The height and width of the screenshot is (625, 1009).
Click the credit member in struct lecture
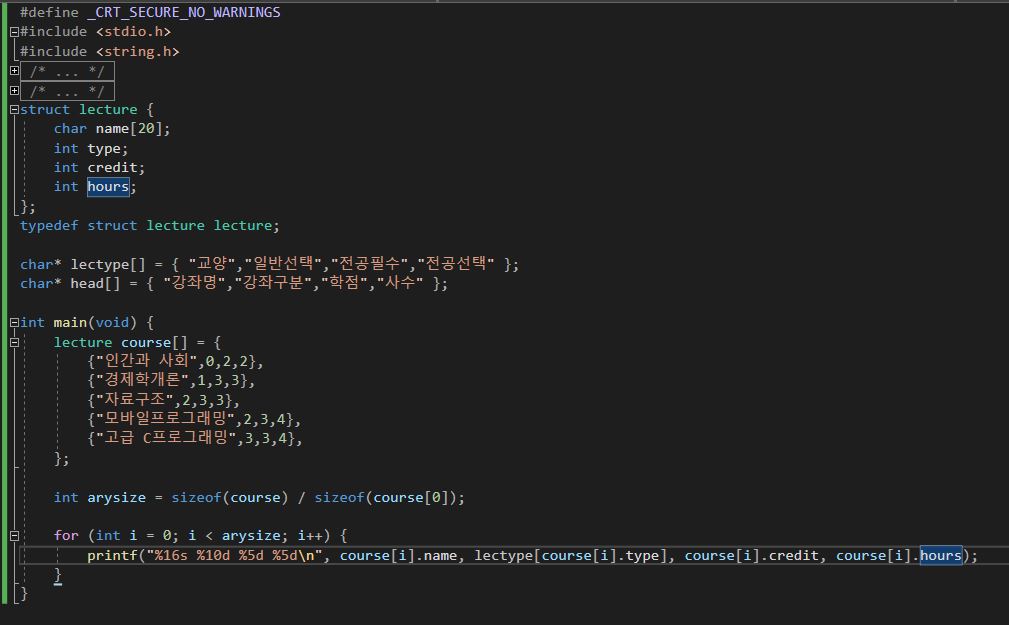(112, 167)
